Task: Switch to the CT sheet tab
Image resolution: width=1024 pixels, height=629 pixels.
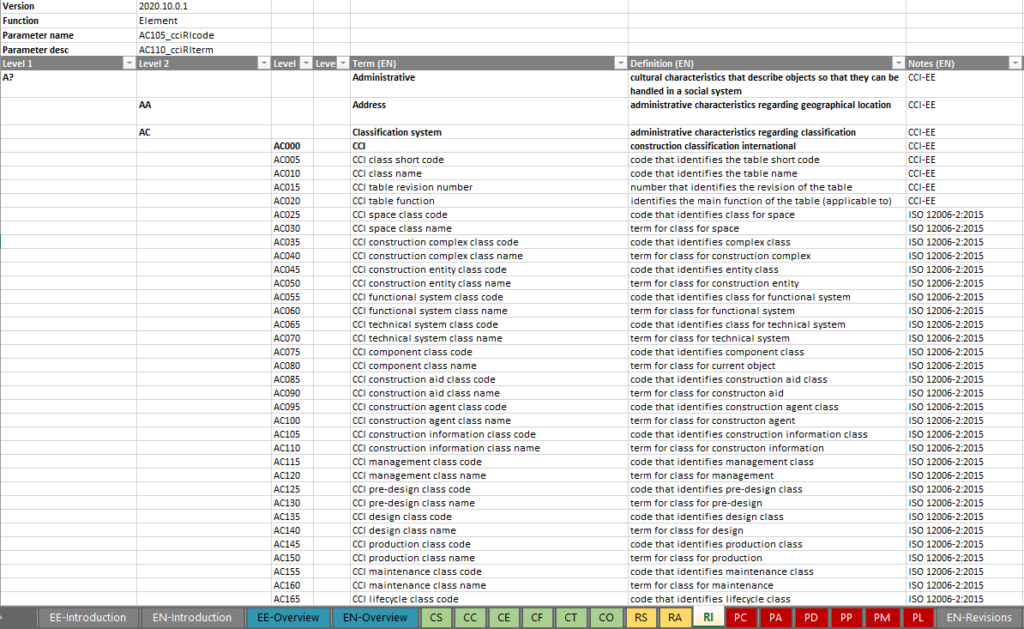Action: 571,618
